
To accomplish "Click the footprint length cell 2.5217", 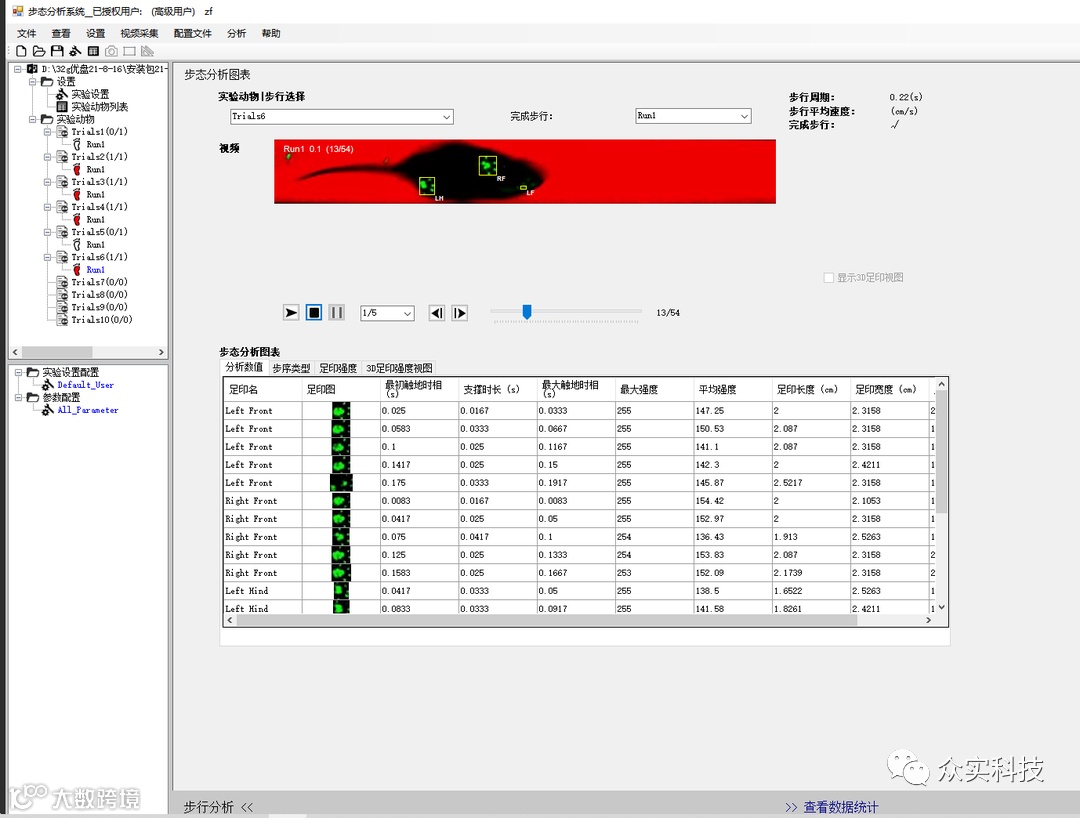I will click(811, 483).
